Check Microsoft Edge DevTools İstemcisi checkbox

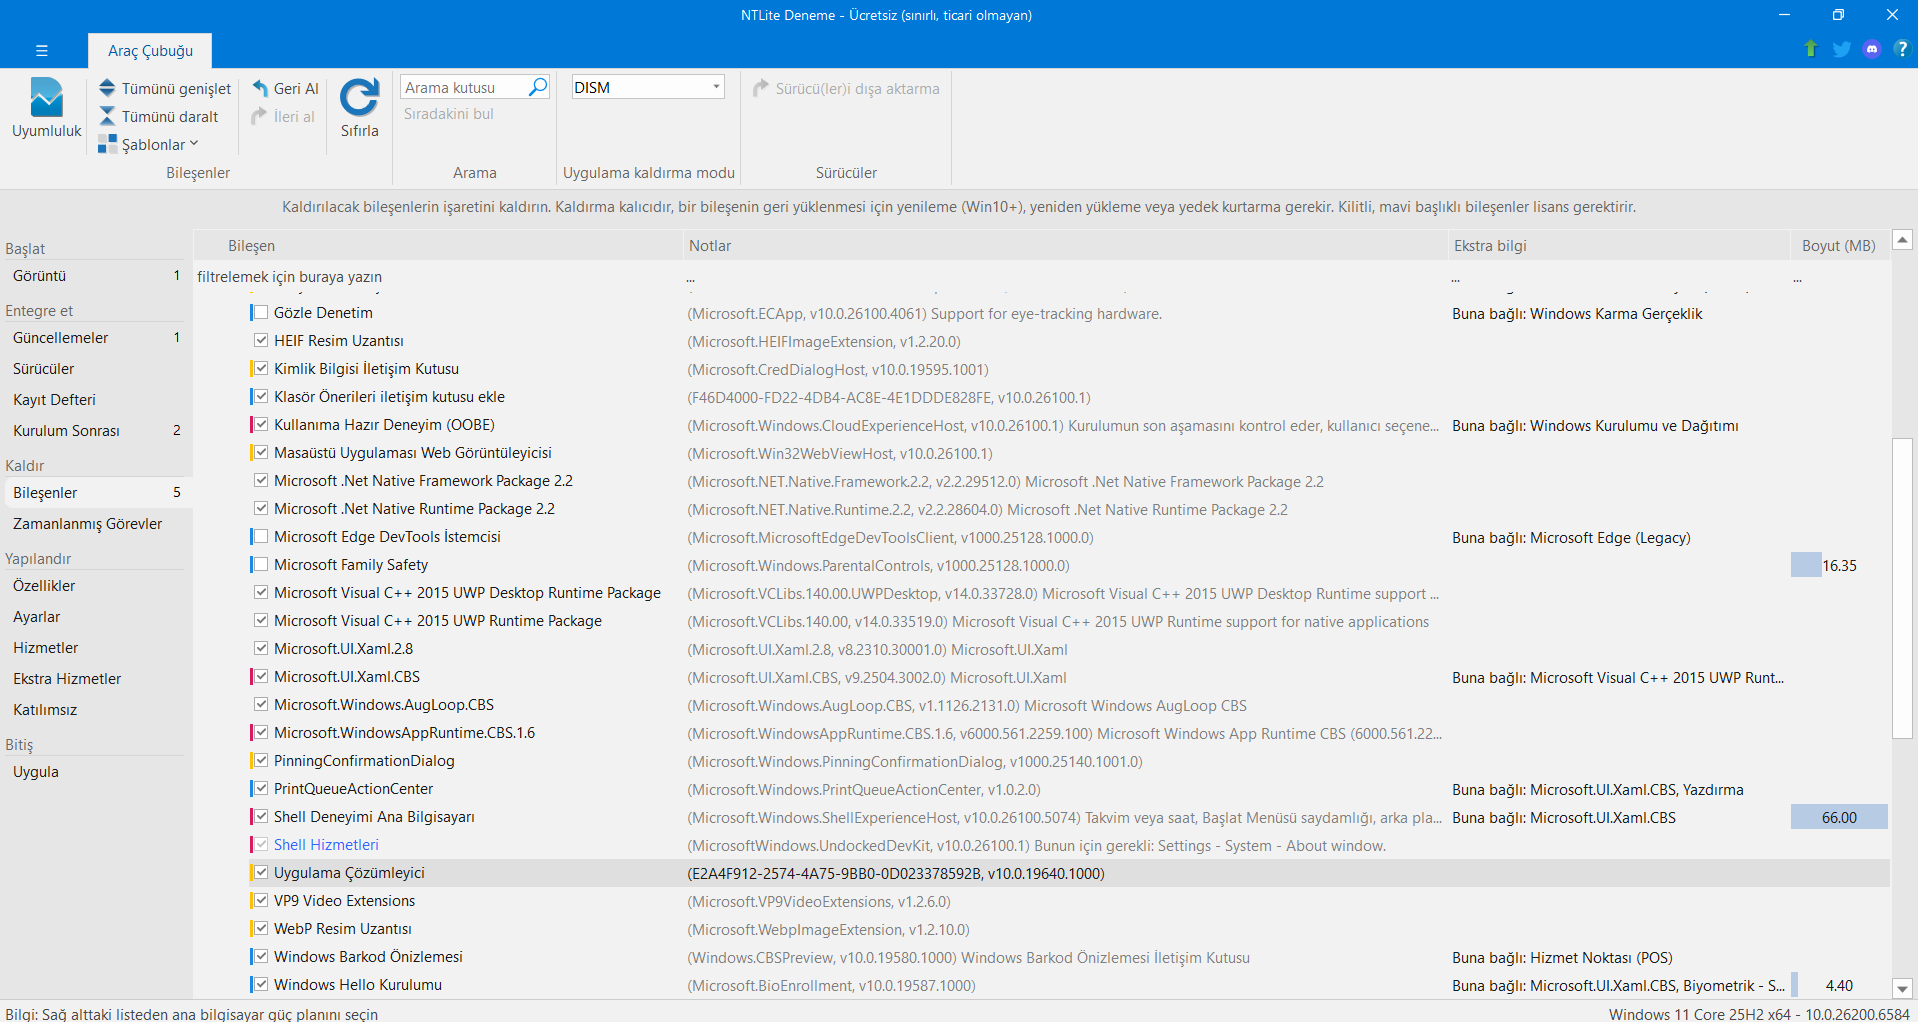coord(261,537)
